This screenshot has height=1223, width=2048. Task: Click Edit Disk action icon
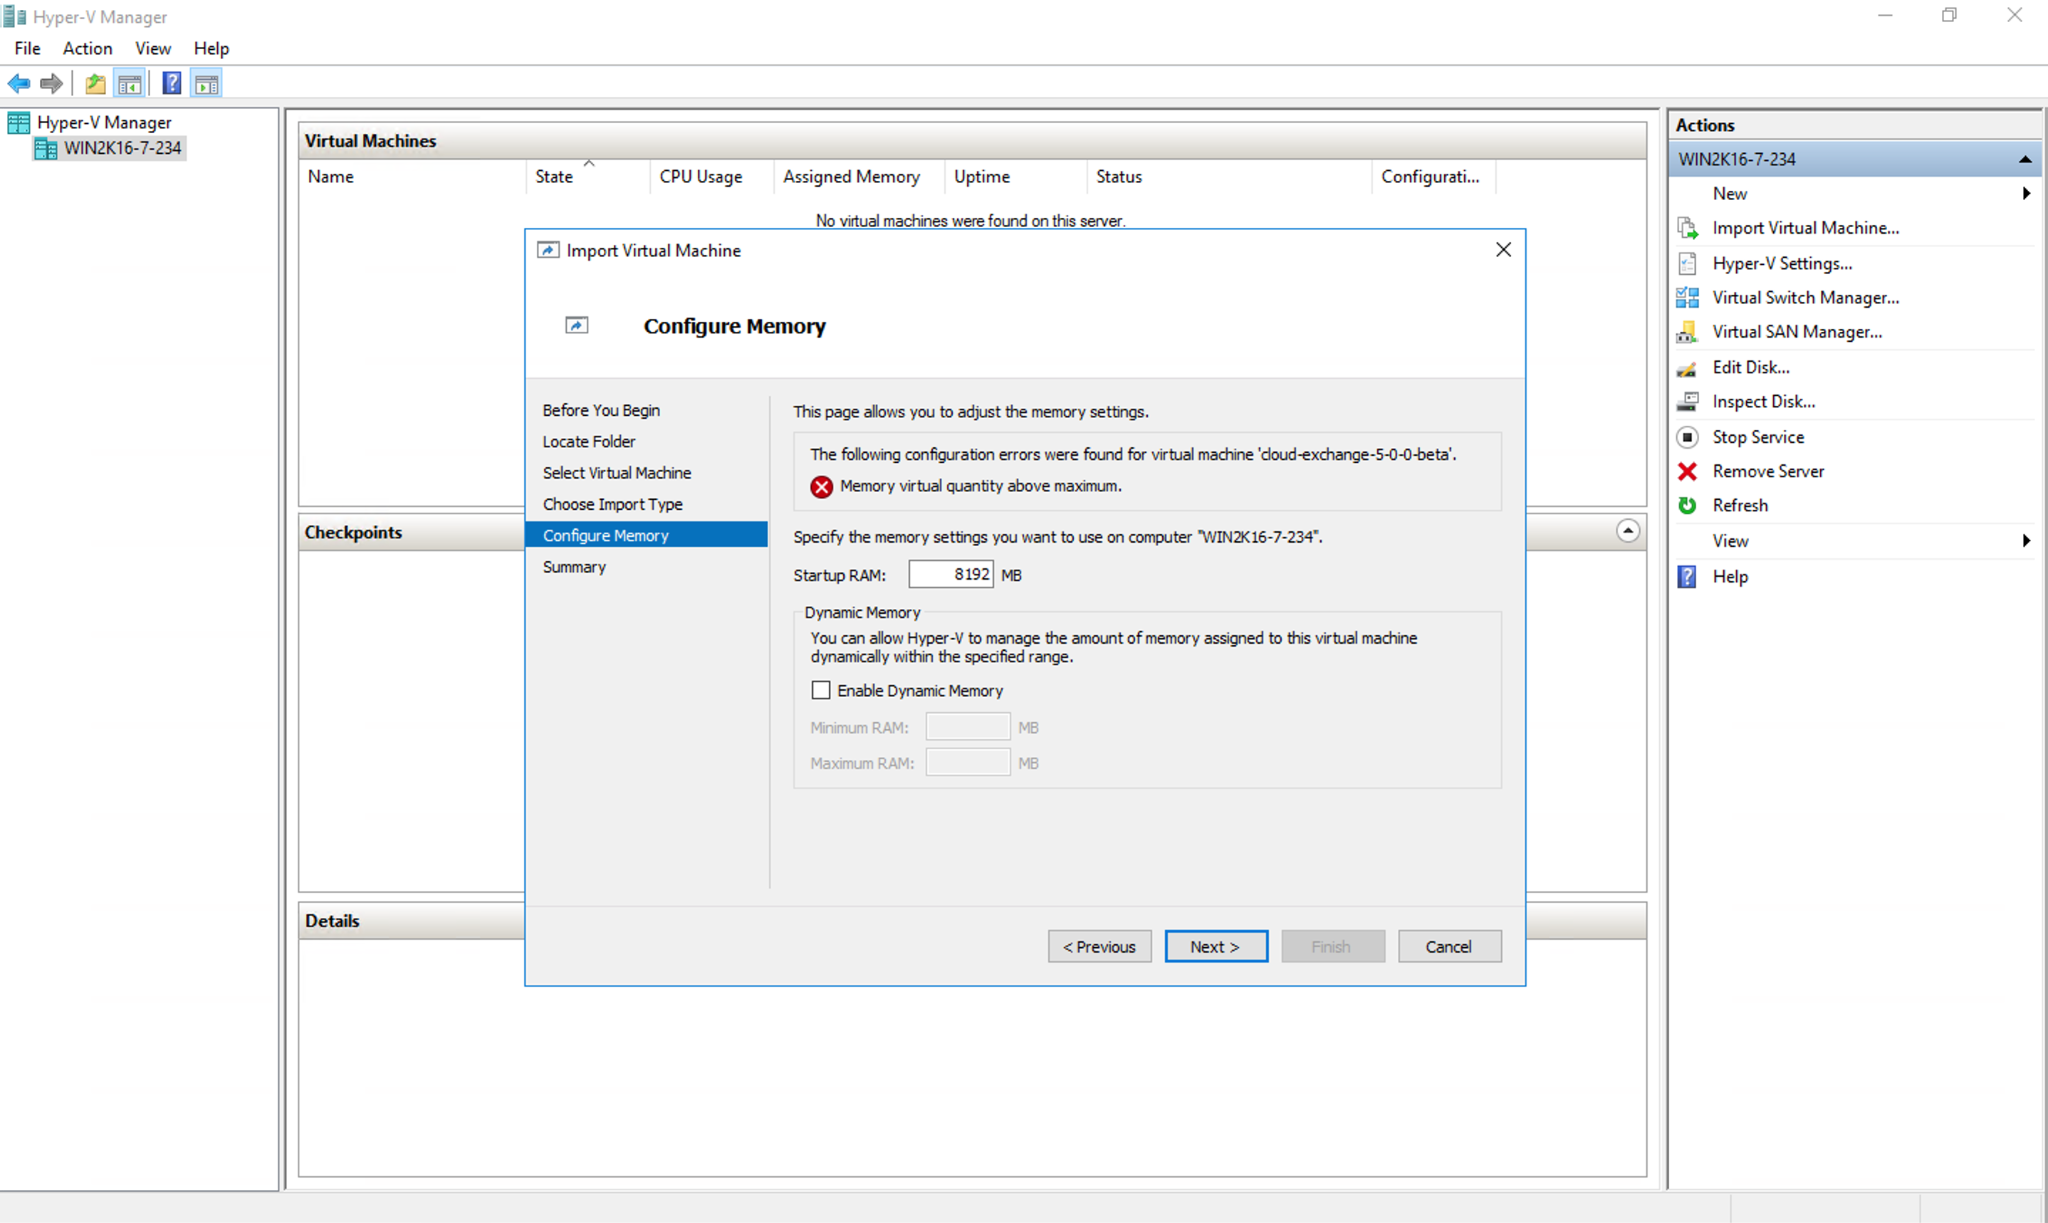1688,367
